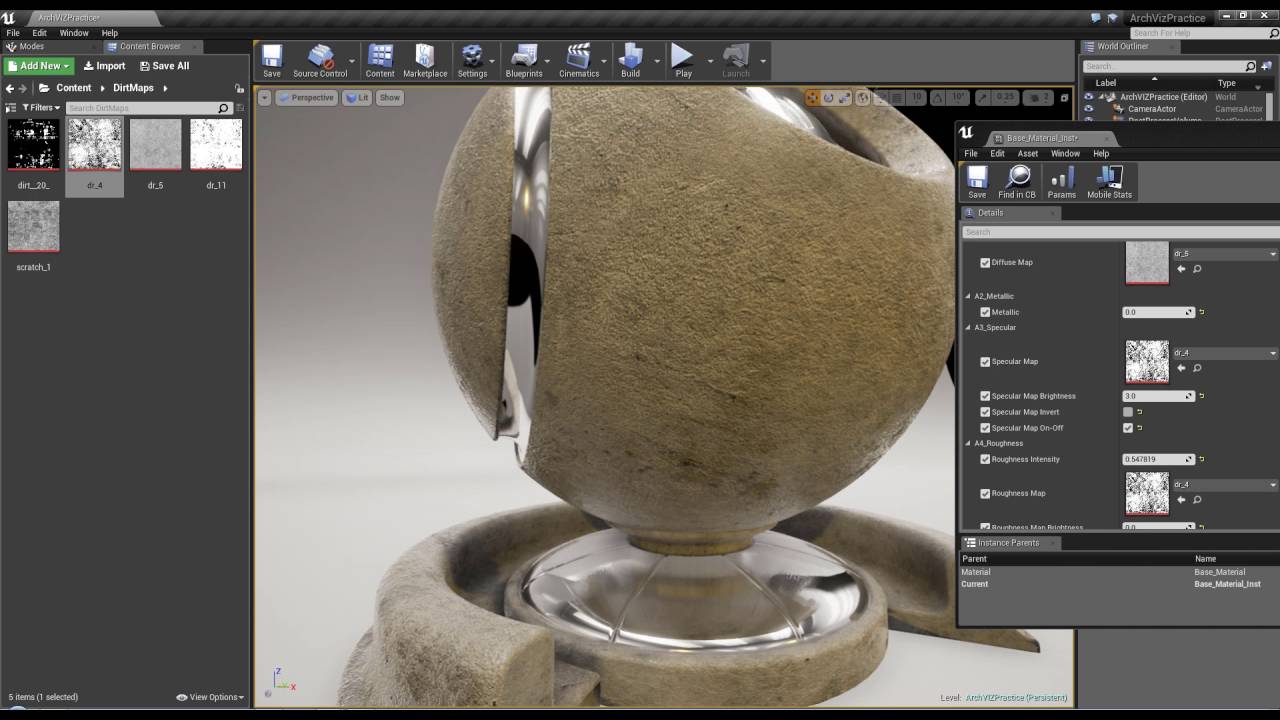This screenshot has width=1280, height=720.
Task: Click Find in CB in material editor
Action: tap(1017, 182)
